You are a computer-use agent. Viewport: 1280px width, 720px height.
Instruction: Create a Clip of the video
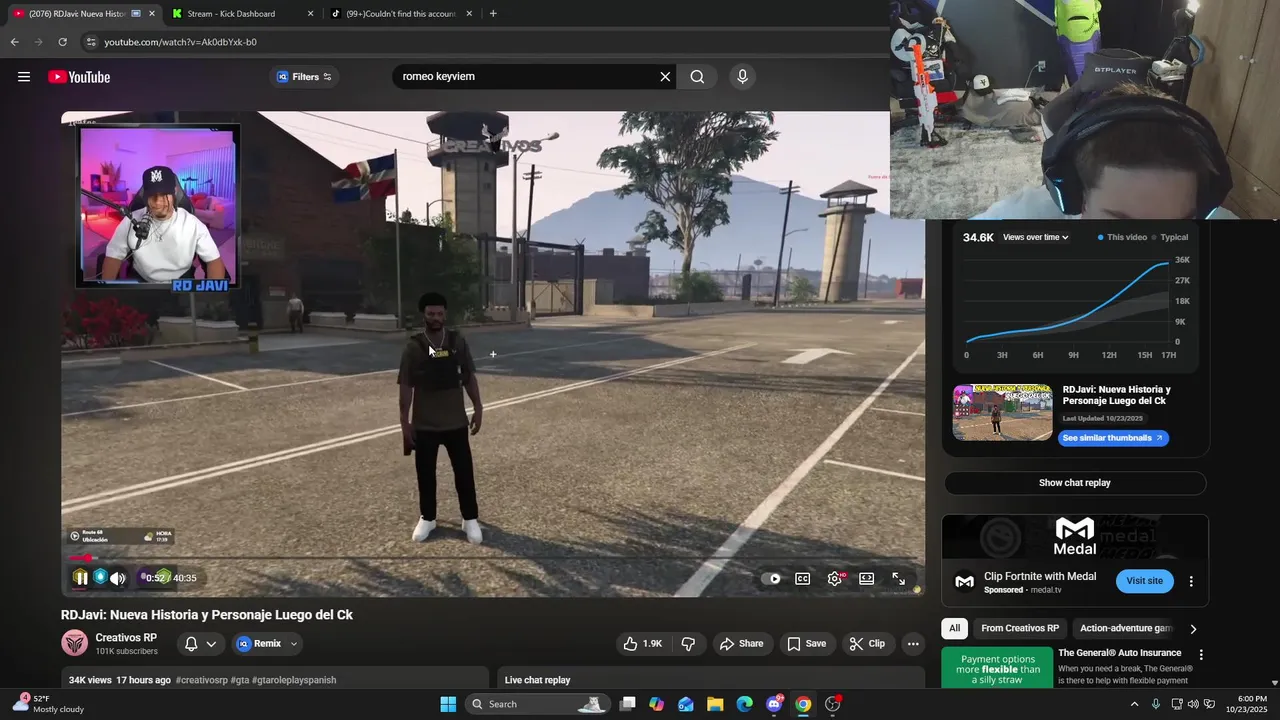[867, 644]
